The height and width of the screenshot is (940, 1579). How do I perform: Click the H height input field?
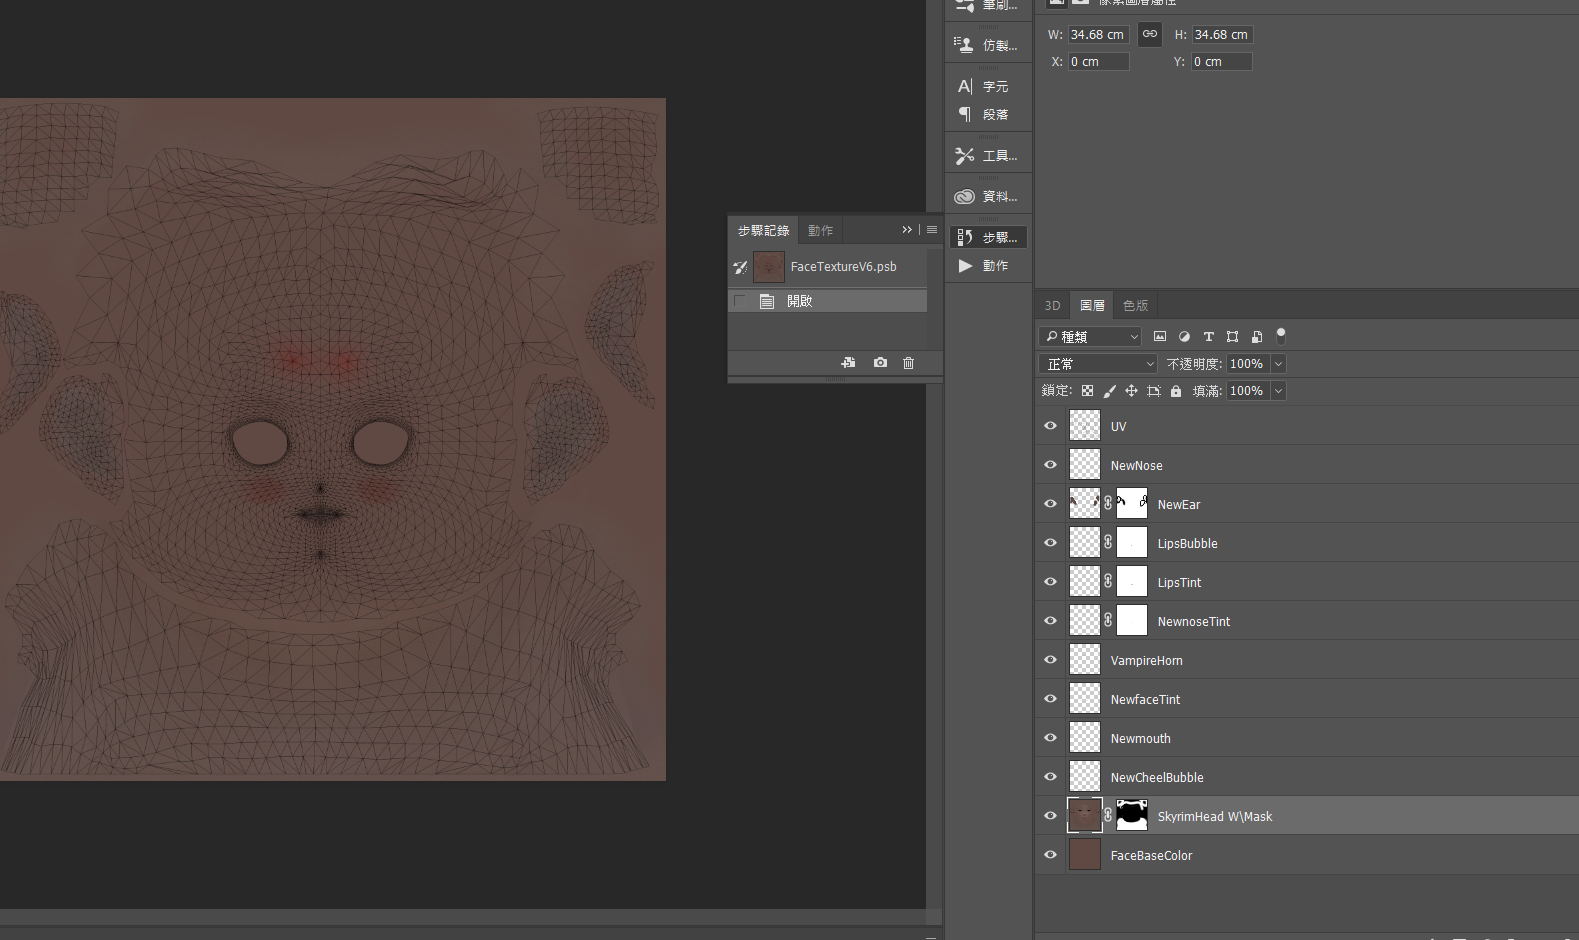[1222, 34]
